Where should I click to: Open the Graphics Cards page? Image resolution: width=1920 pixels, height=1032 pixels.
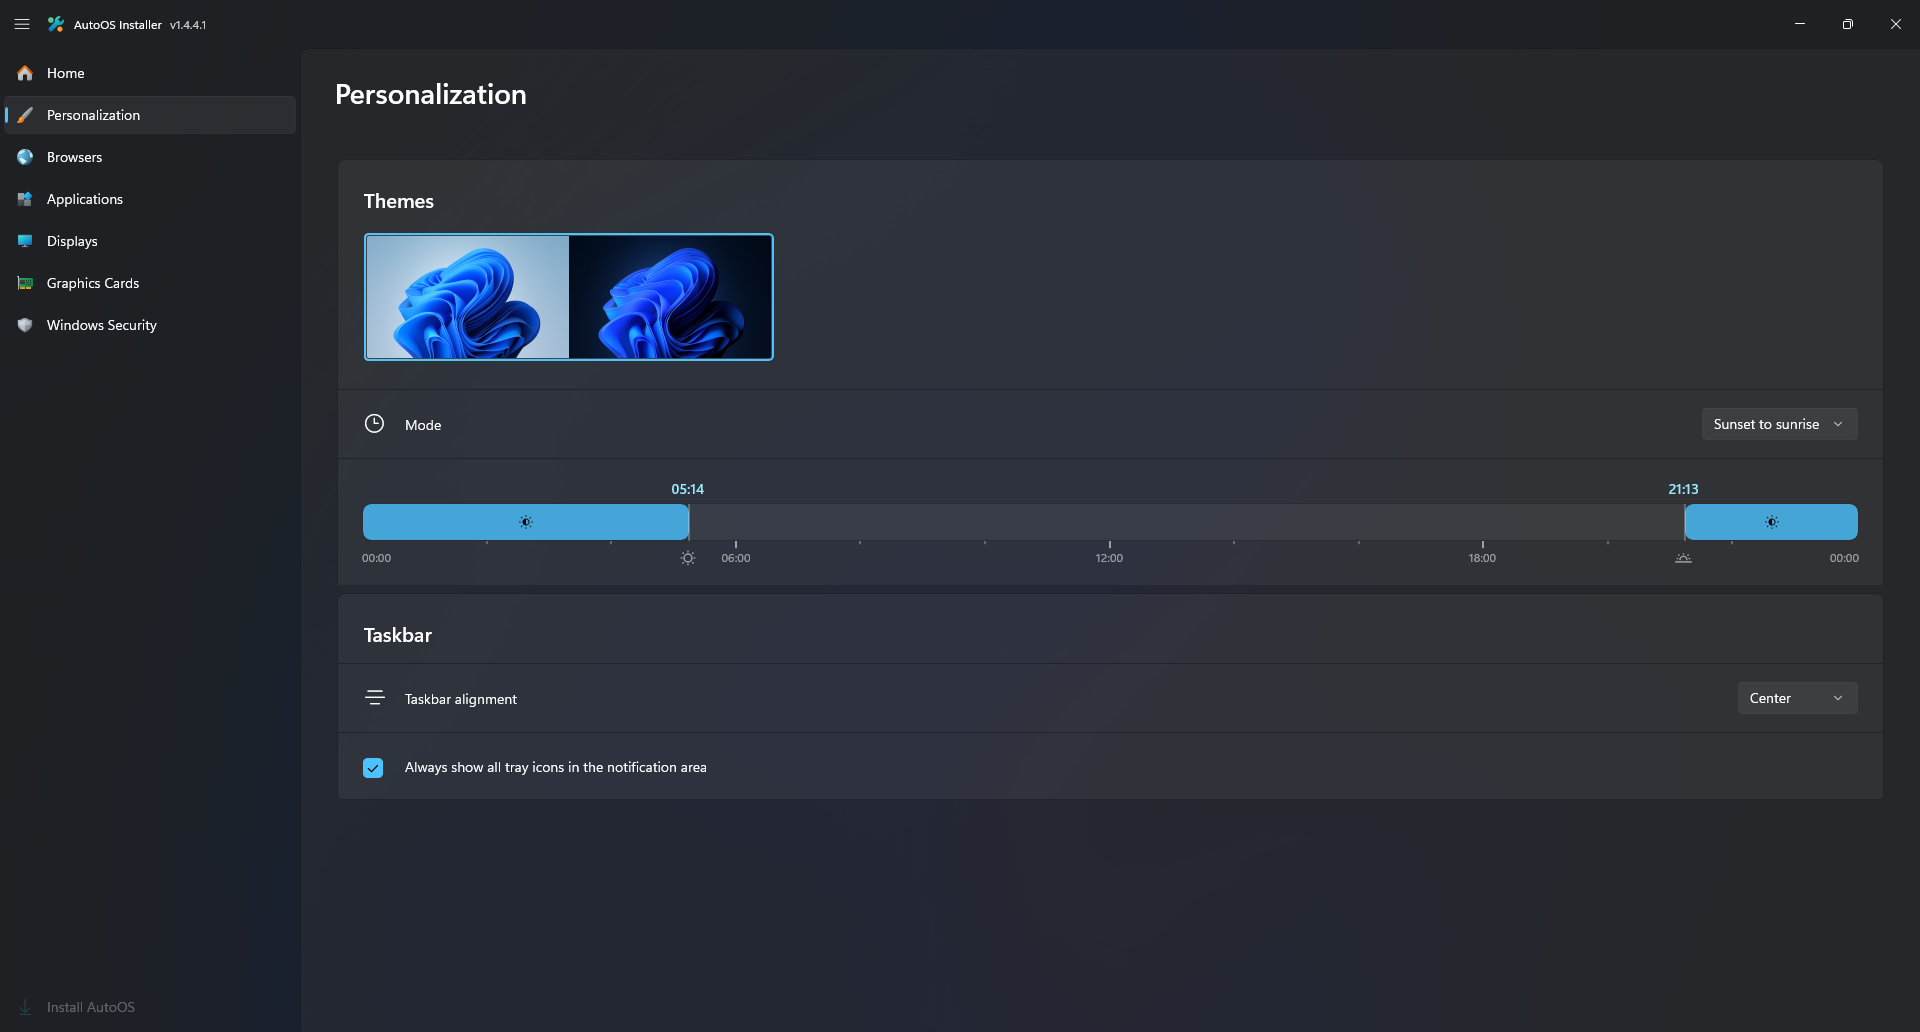click(x=150, y=283)
